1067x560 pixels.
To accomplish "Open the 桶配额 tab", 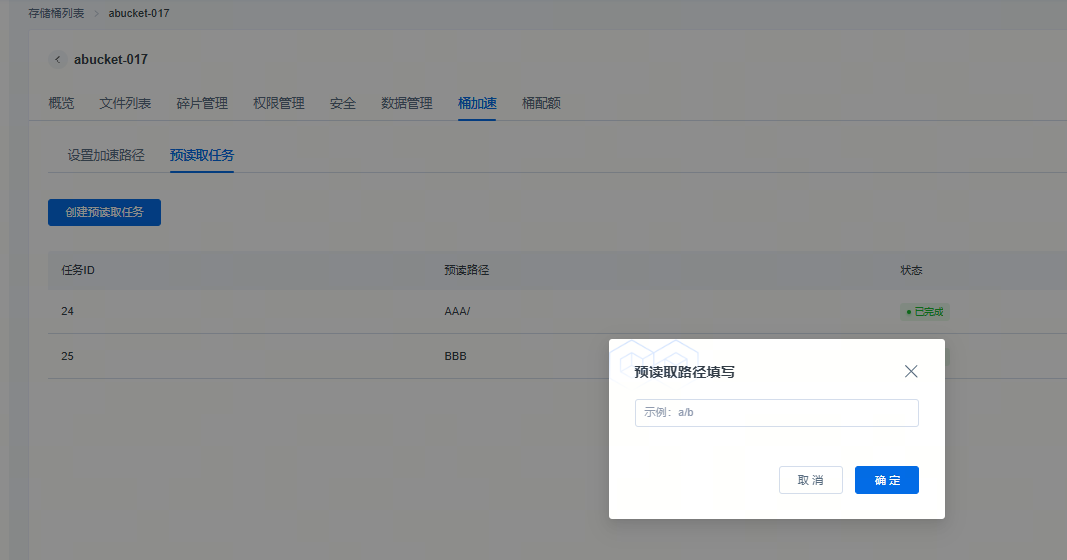I will click(x=541, y=103).
